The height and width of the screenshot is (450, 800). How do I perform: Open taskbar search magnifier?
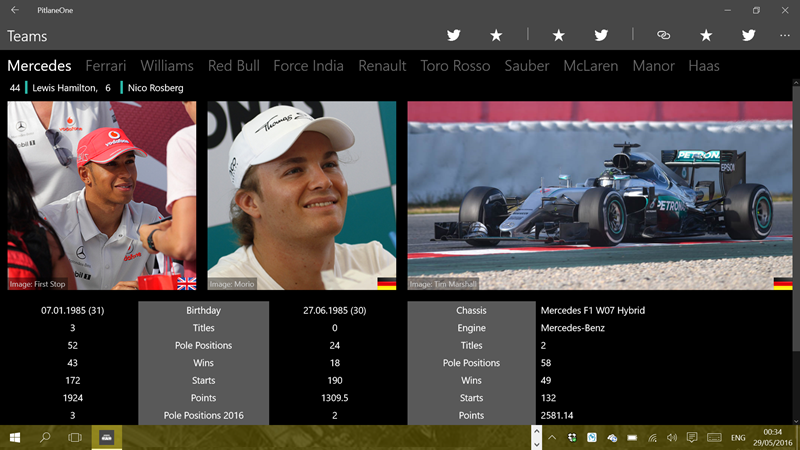pos(45,438)
